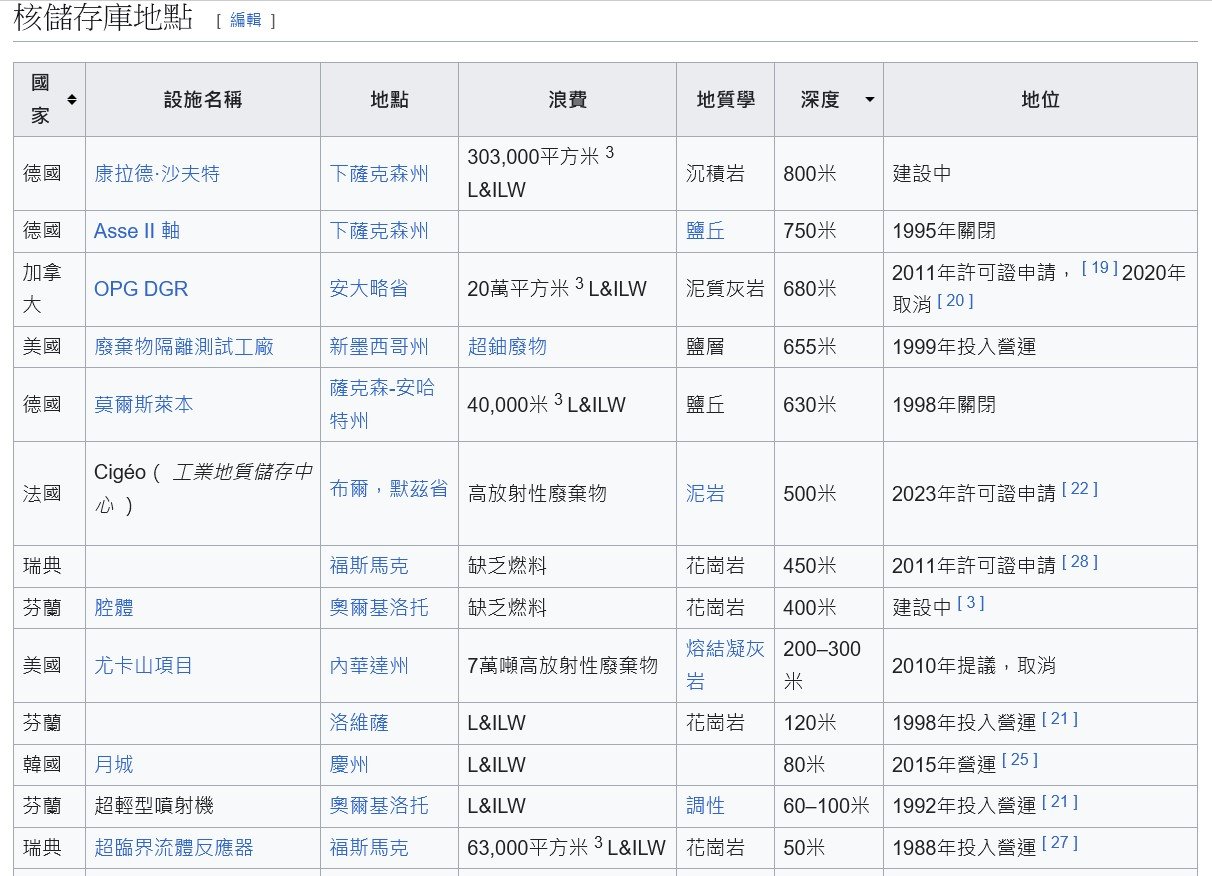Viewport: 1212px width, 876px height.
Task: Select the 超輕型噴射機 facility cell
Action: pyautogui.click(x=203, y=806)
